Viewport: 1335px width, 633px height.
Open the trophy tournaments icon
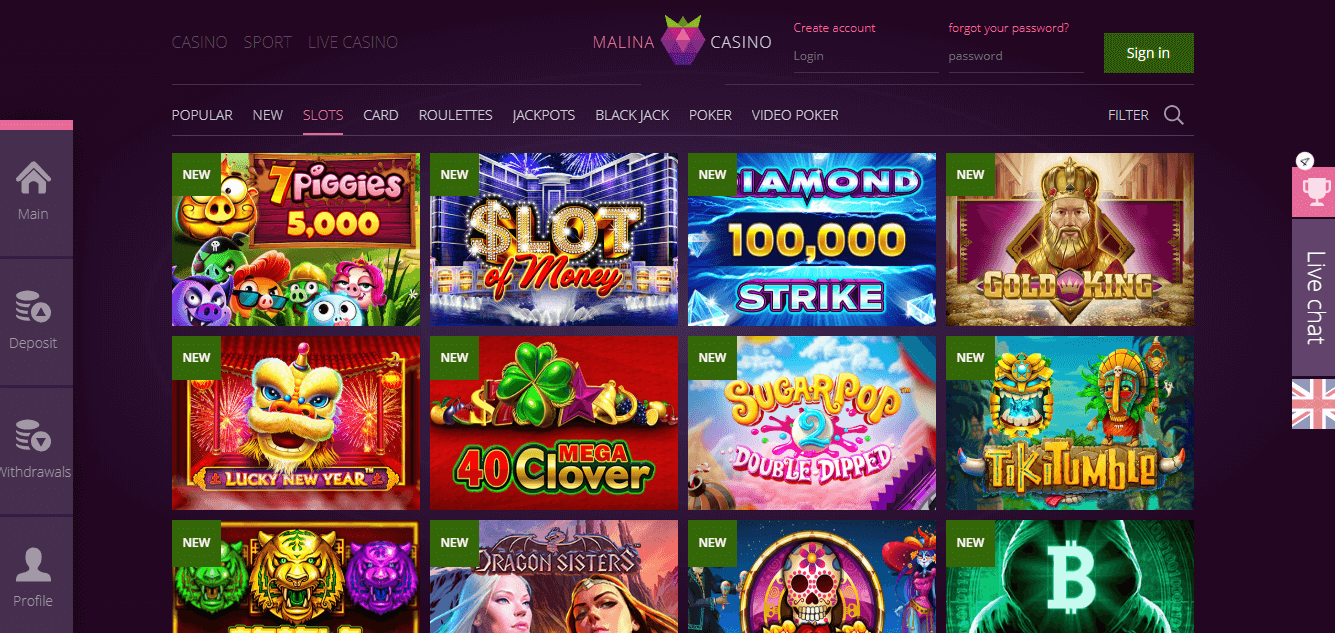1313,192
